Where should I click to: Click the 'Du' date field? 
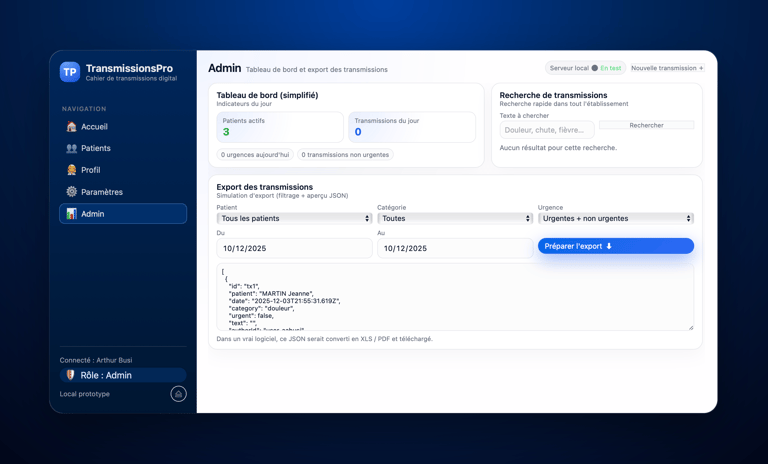(x=294, y=248)
